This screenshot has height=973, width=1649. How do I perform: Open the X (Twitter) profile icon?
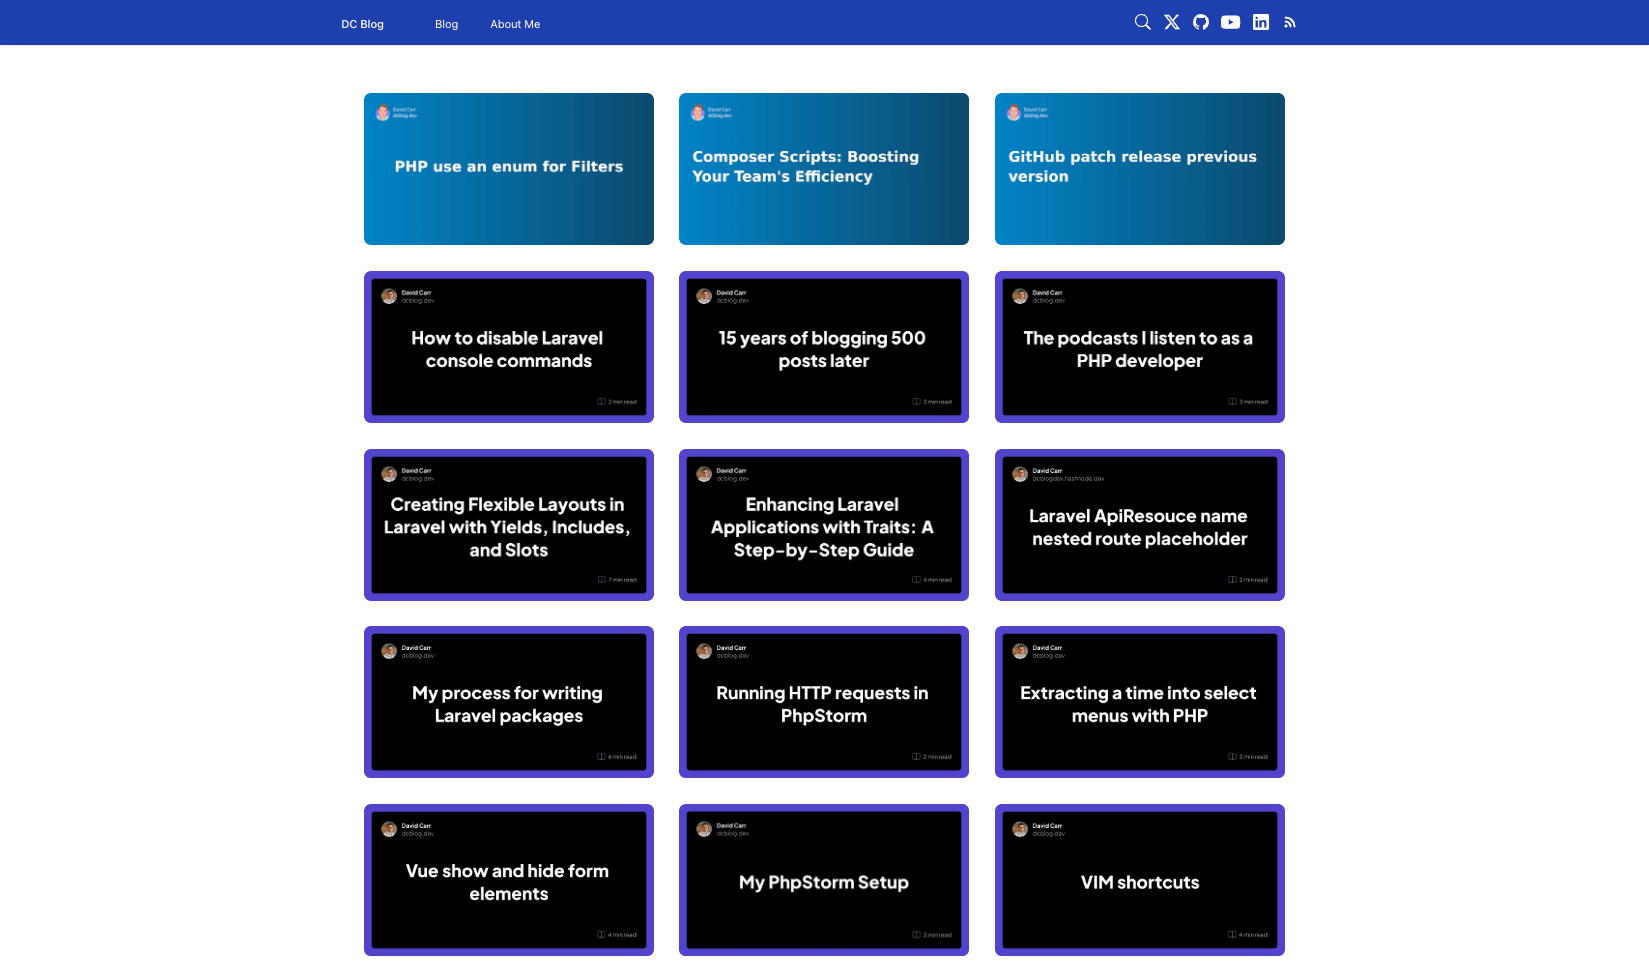pos(1172,22)
